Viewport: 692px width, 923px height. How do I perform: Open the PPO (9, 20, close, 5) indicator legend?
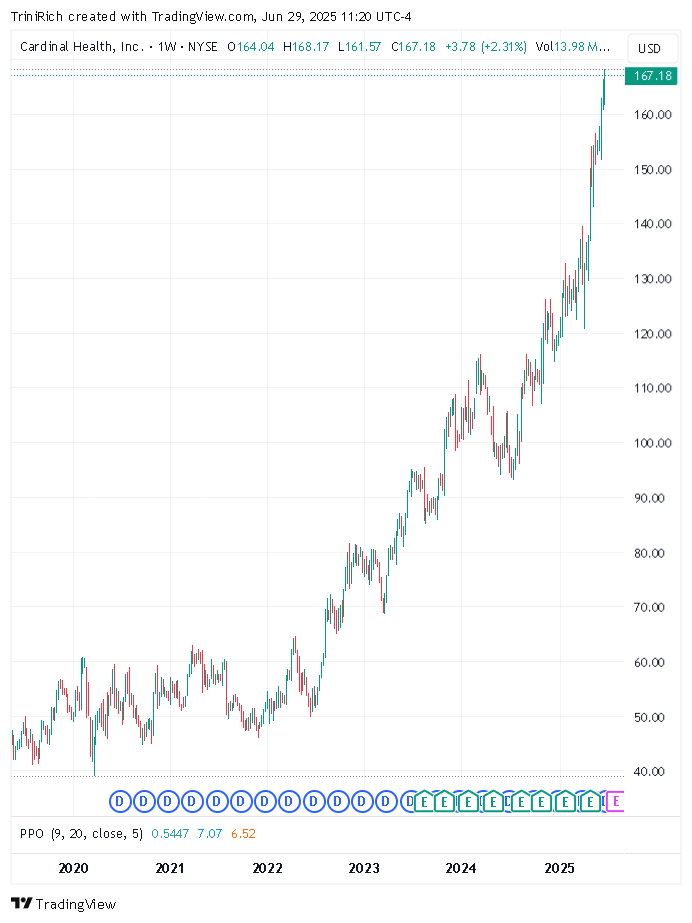(81, 834)
